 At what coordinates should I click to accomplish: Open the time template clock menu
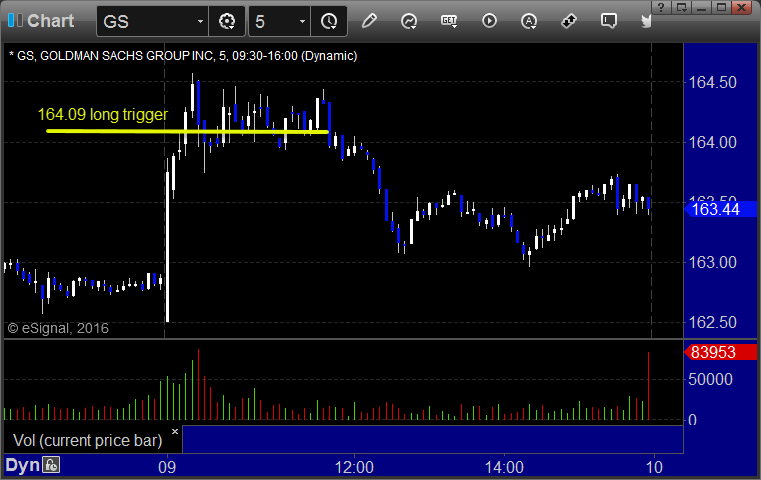point(329,21)
